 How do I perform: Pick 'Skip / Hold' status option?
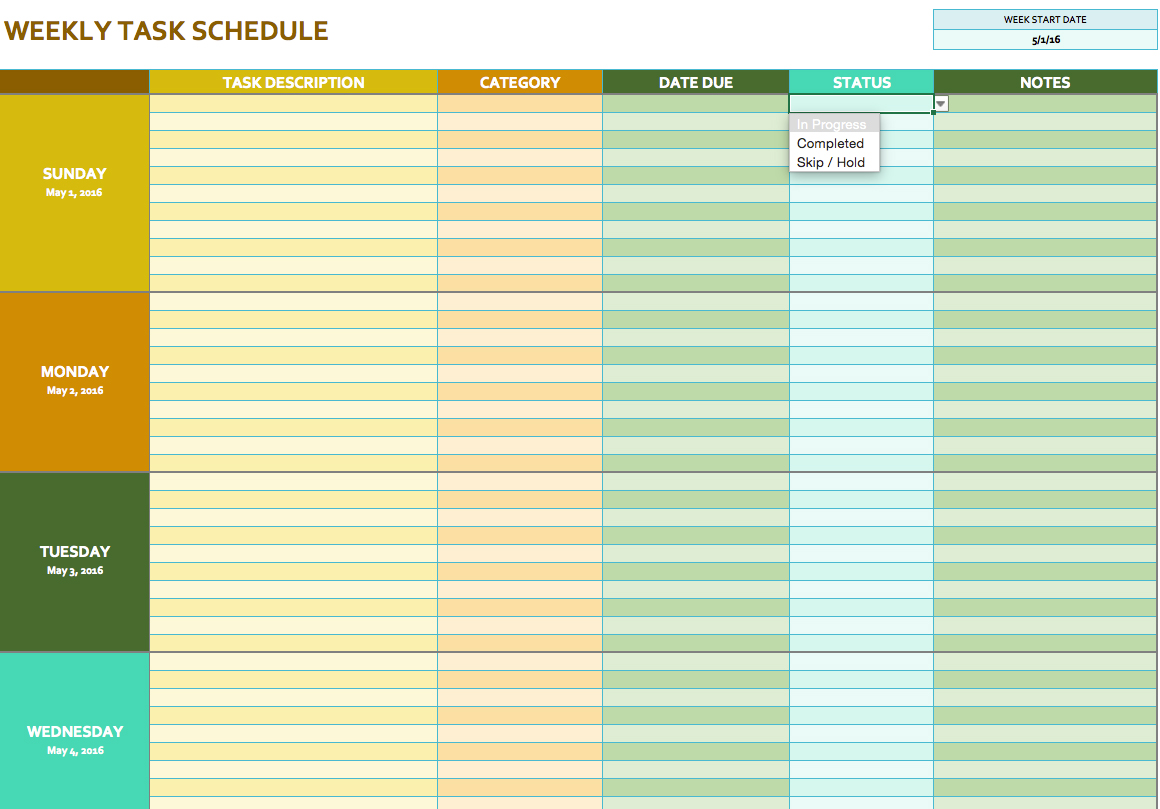tap(831, 162)
